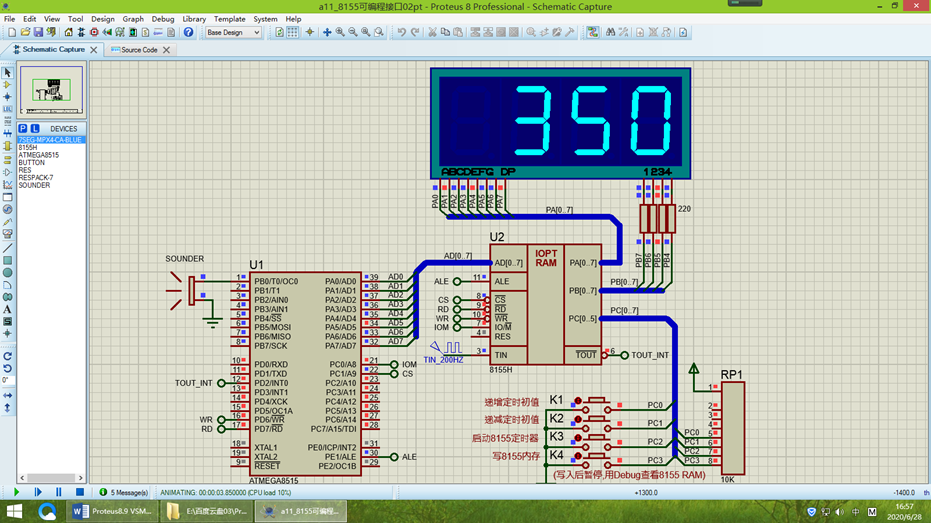Toggle the P pick devices button
The image size is (931, 524).
click(23, 128)
